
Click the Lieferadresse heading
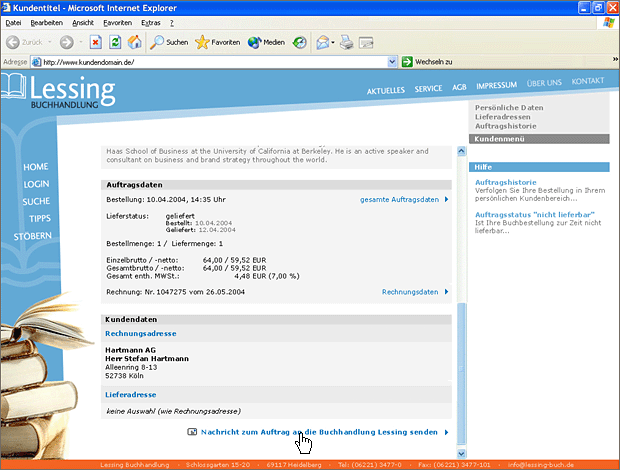130,394
